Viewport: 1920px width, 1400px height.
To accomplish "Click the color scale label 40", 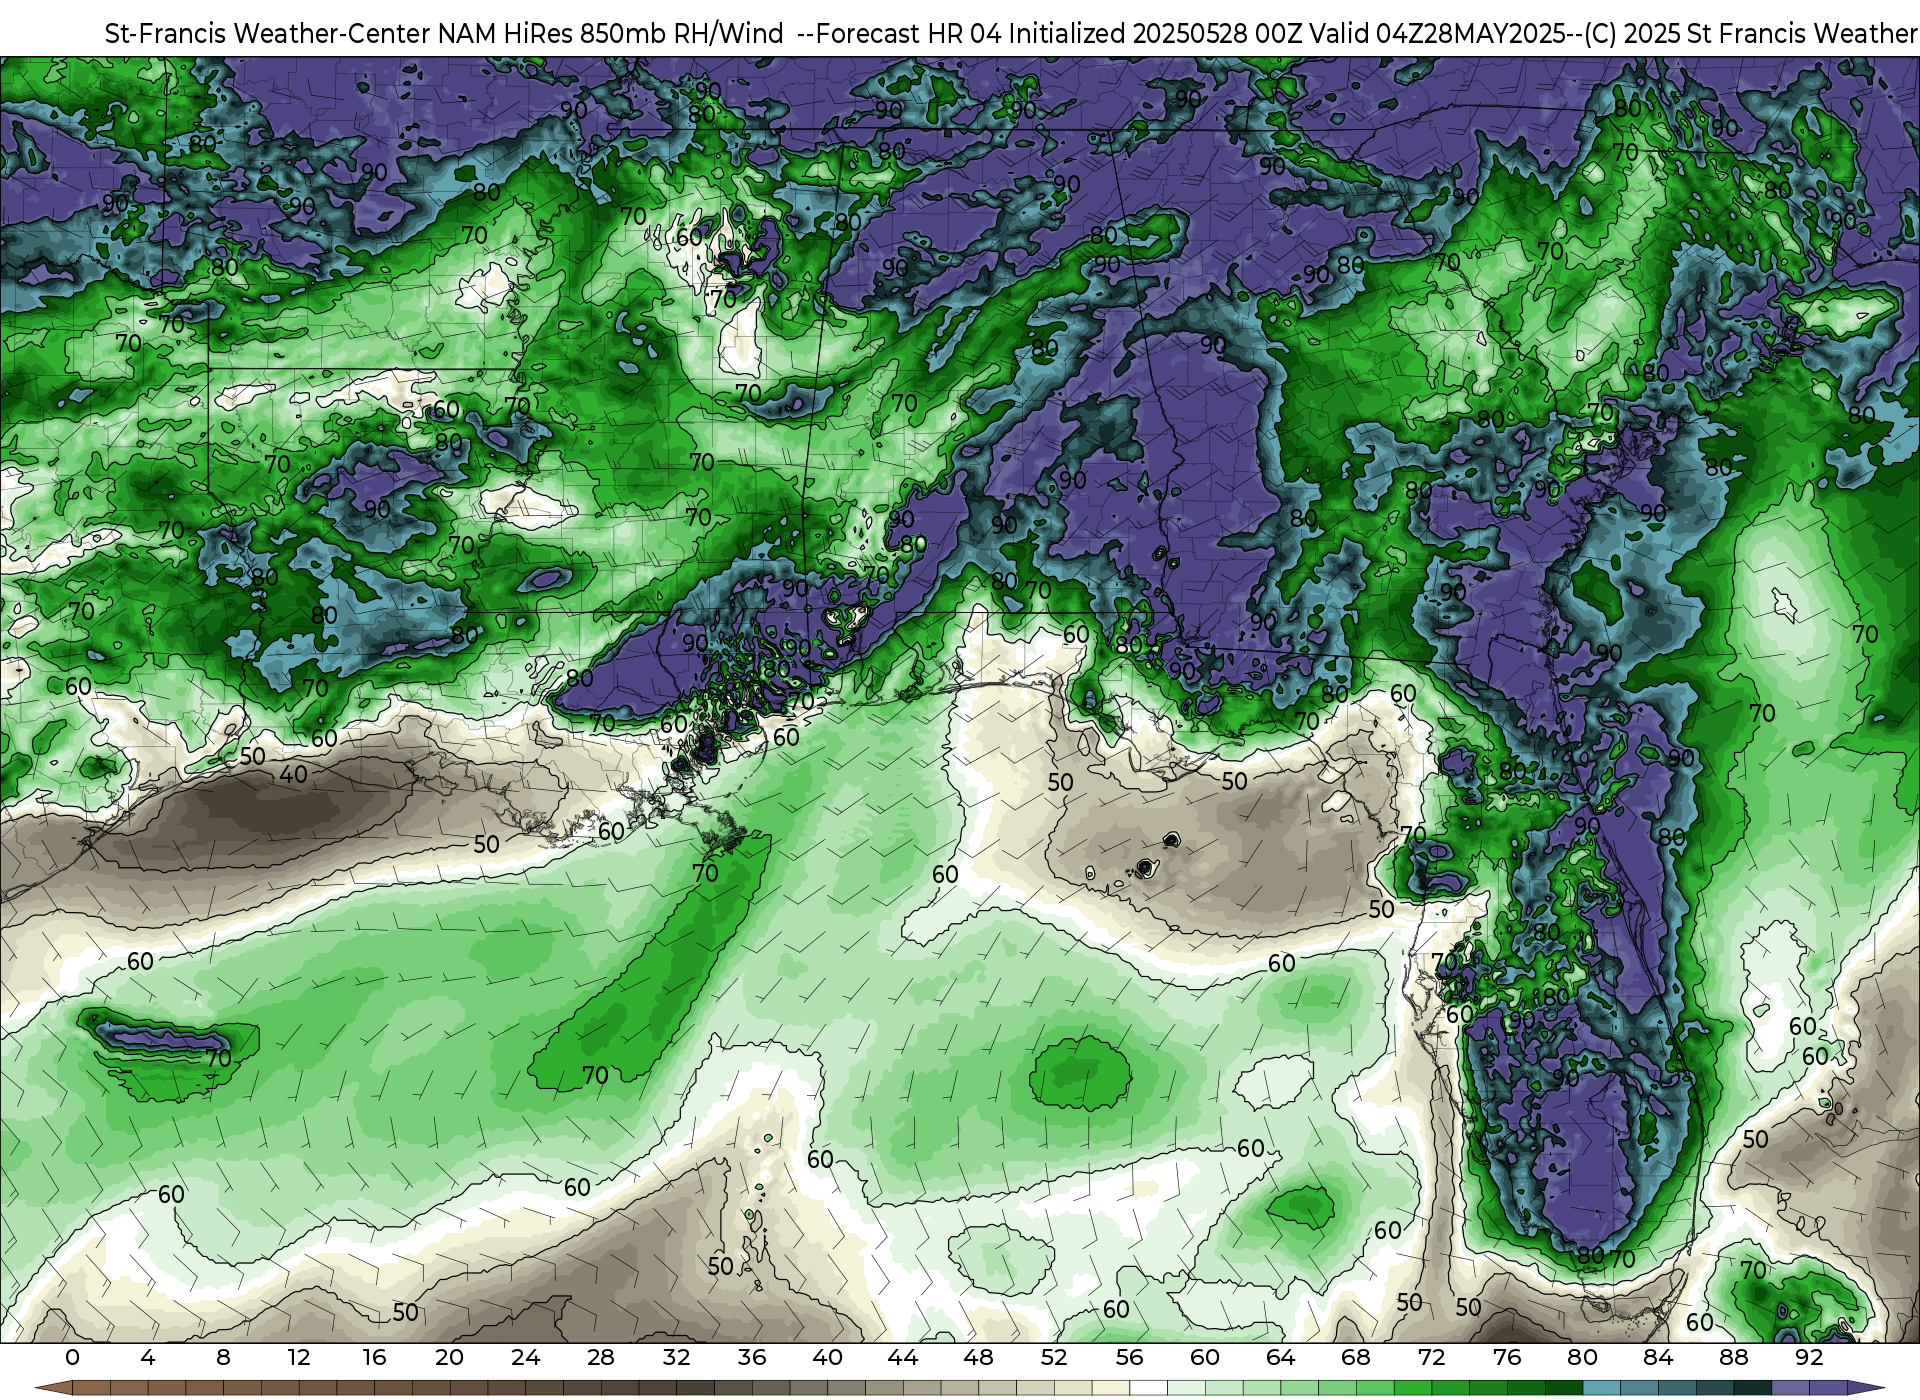I will (x=827, y=1358).
